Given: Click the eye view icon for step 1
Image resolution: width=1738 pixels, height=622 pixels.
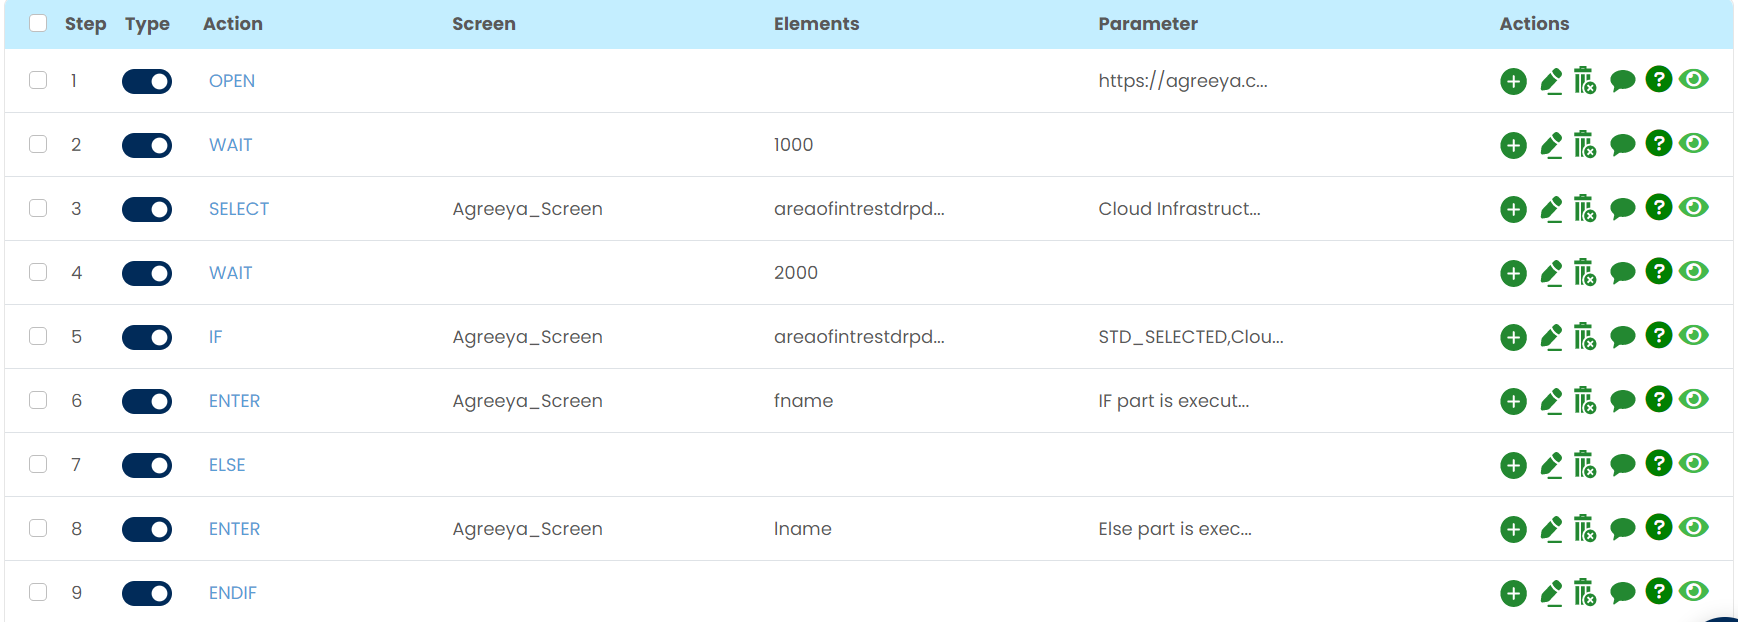Looking at the screenshot, I should coord(1693,80).
